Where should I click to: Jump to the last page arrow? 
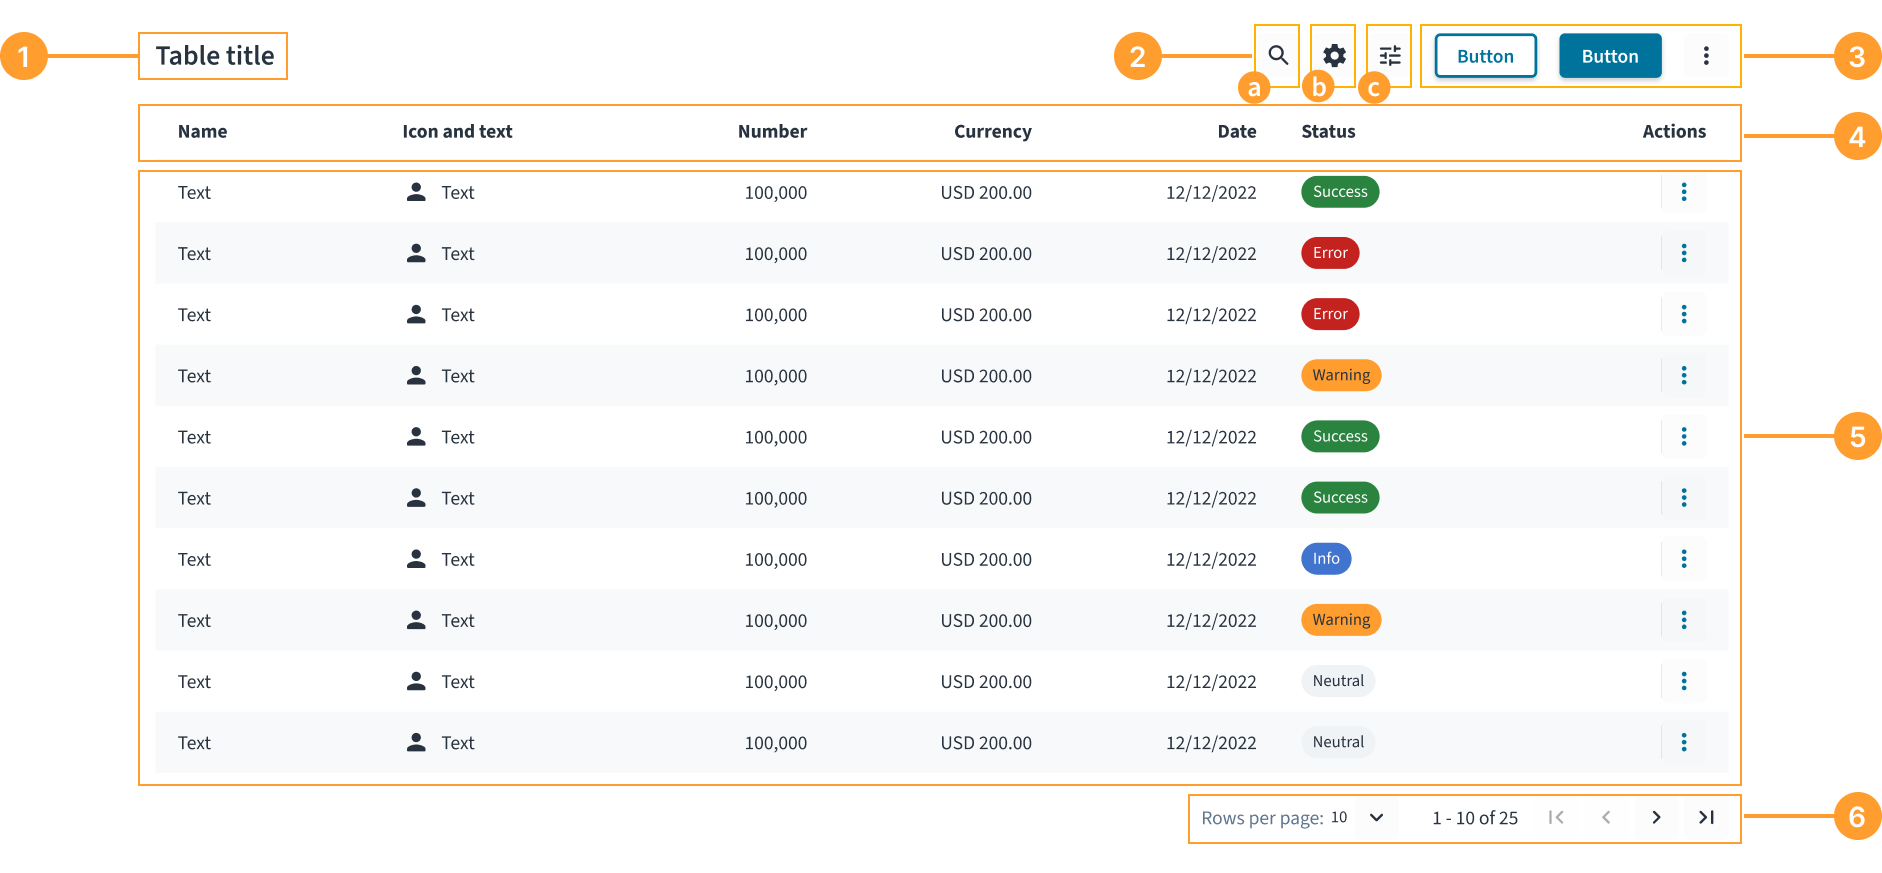(1706, 817)
